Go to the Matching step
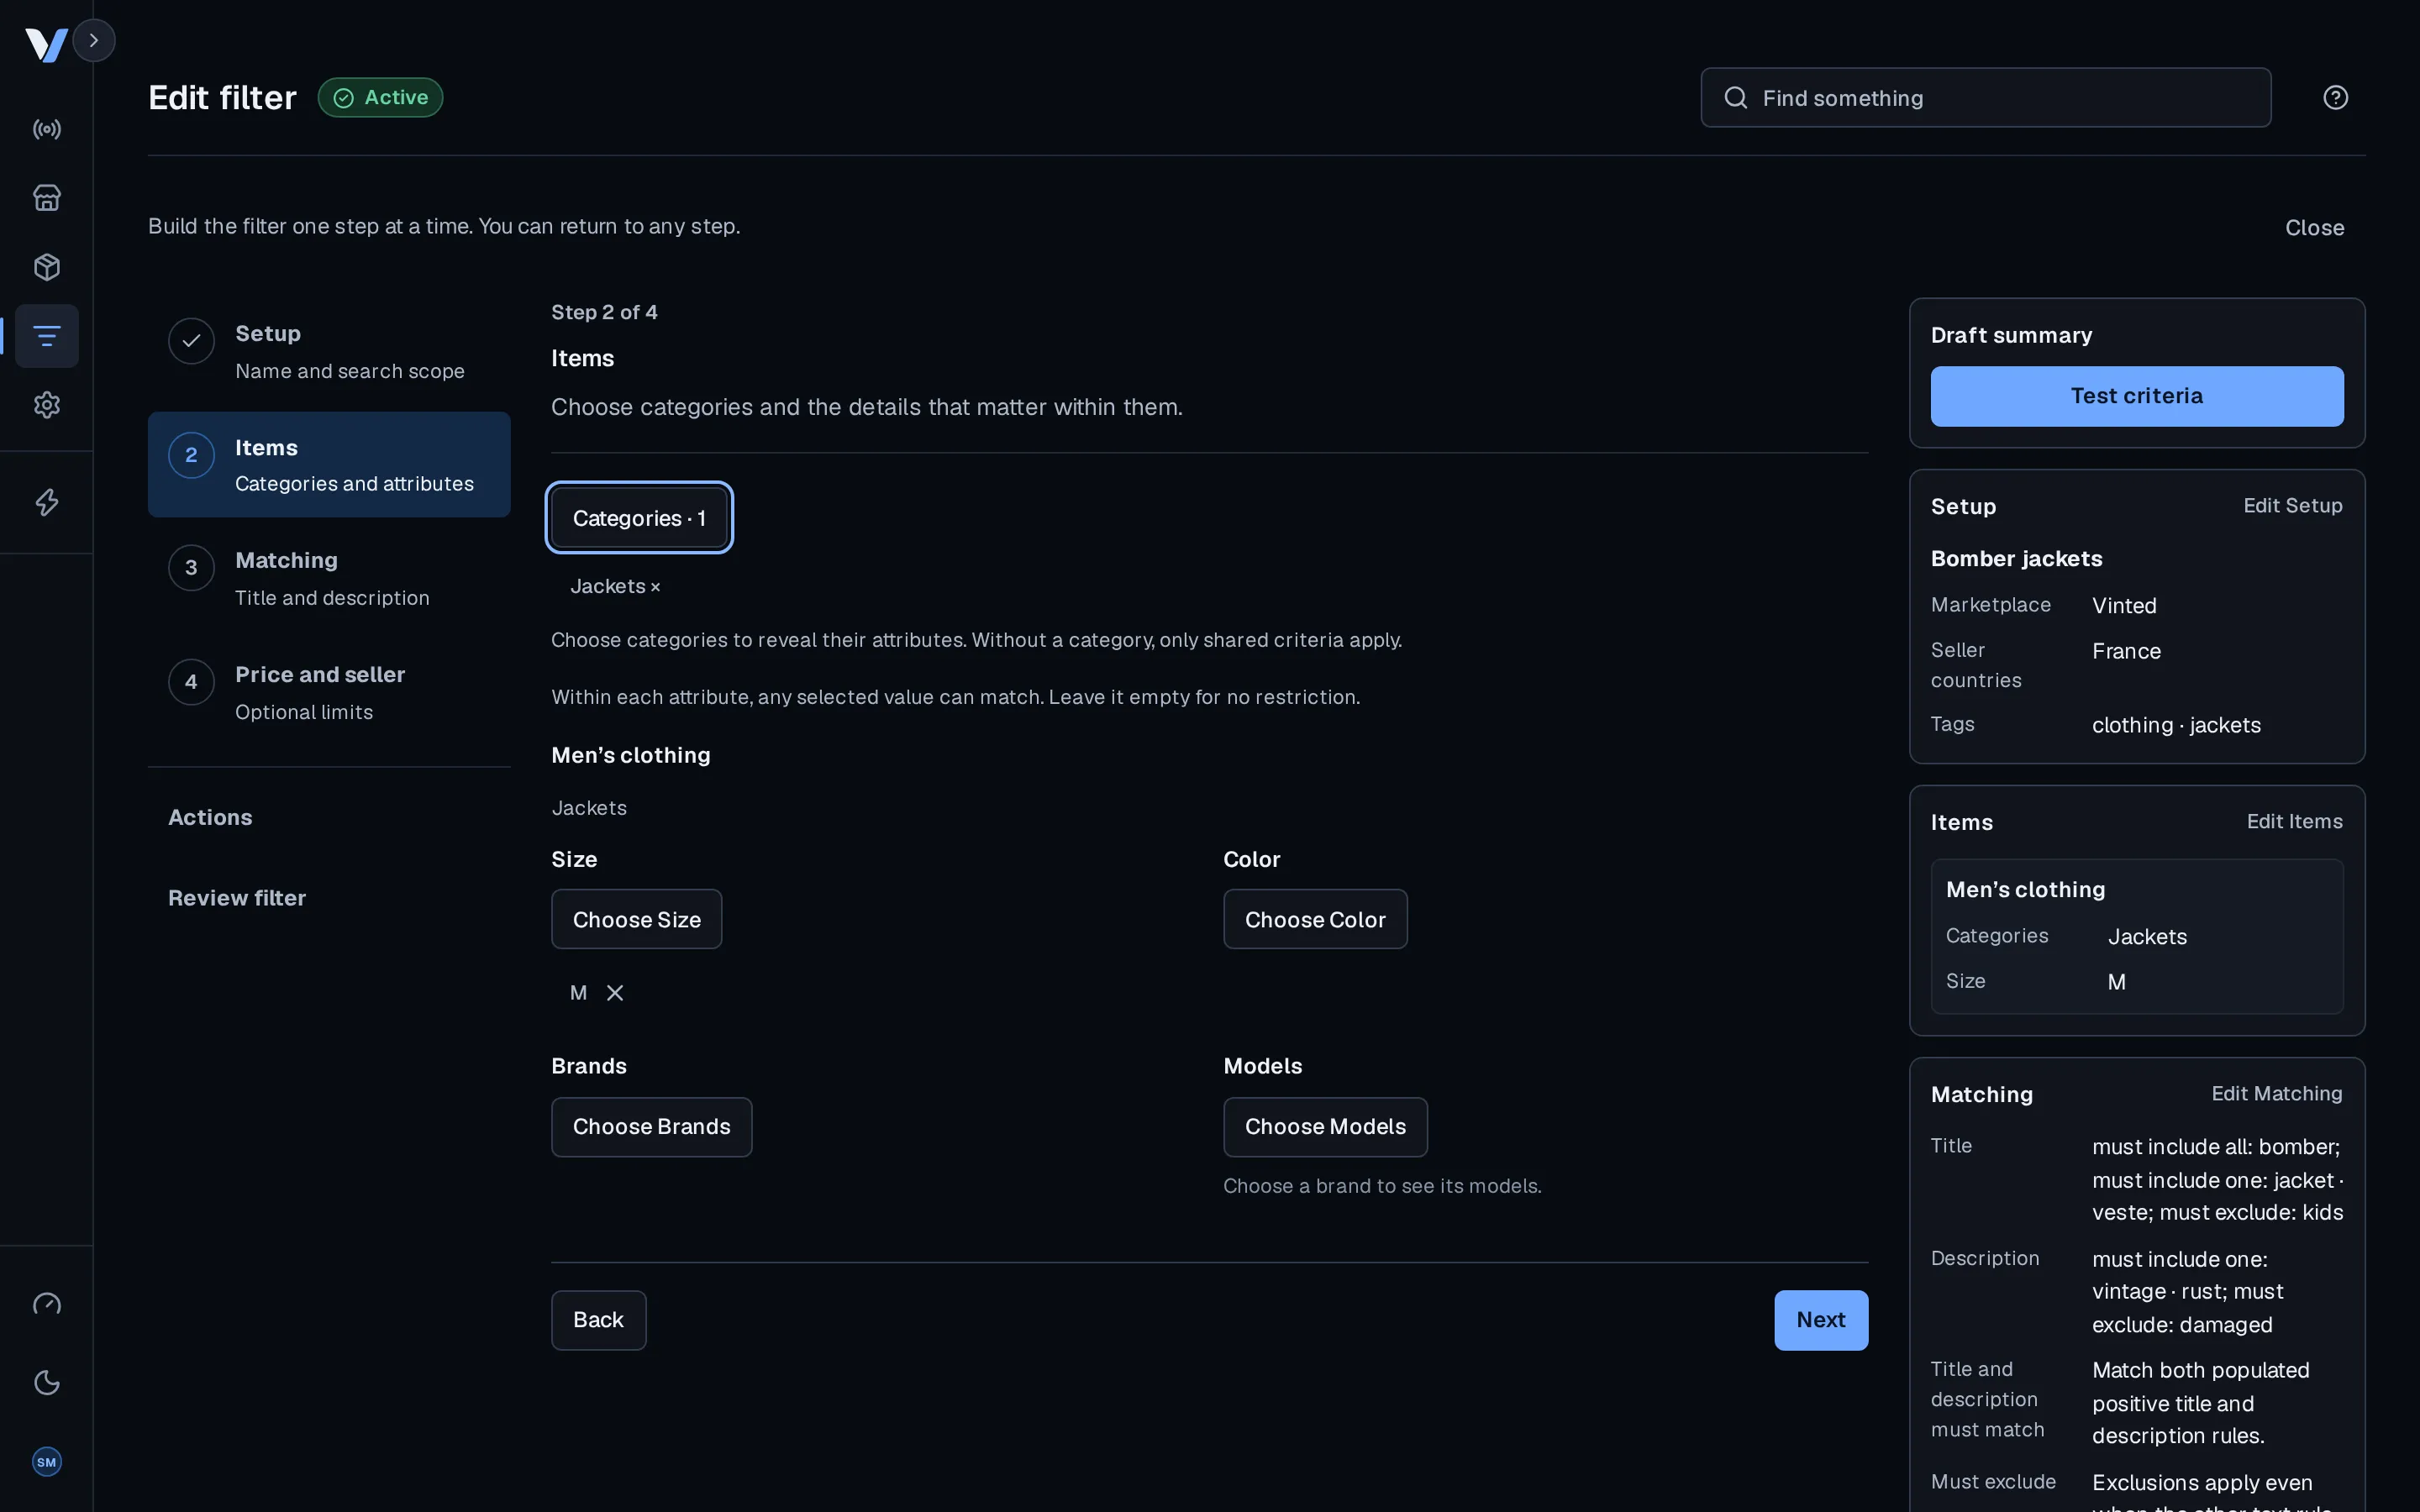 click(x=329, y=579)
